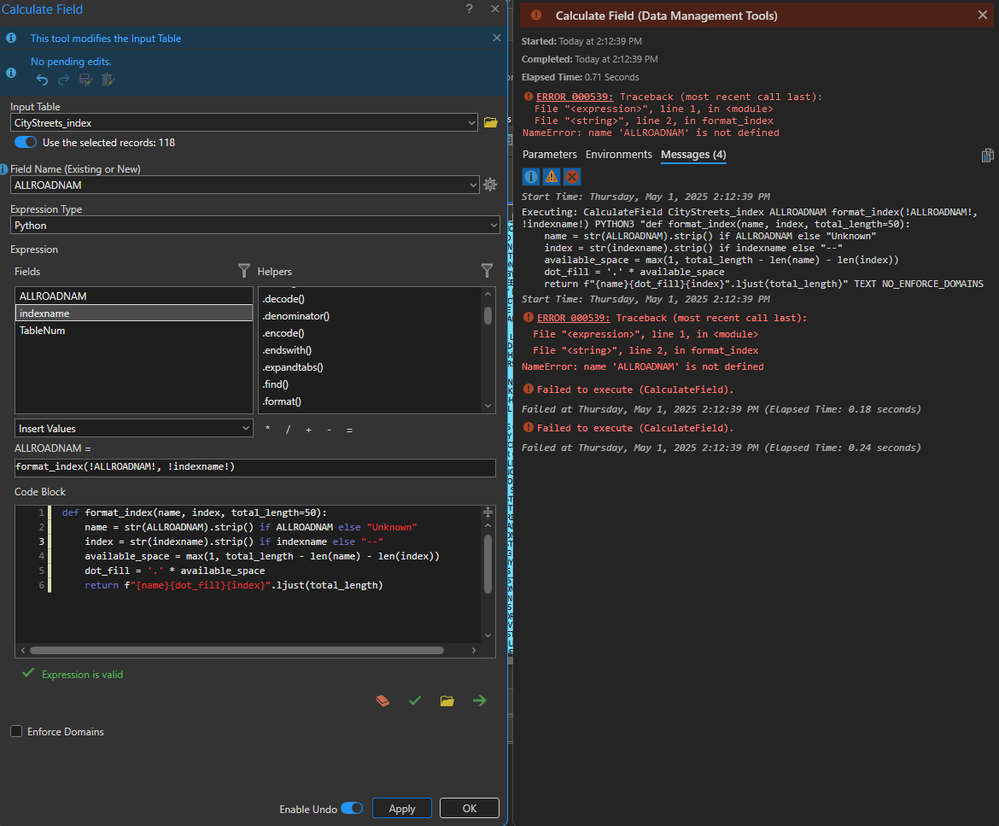Export expression with green arrow icon

(x=480, y=700)
